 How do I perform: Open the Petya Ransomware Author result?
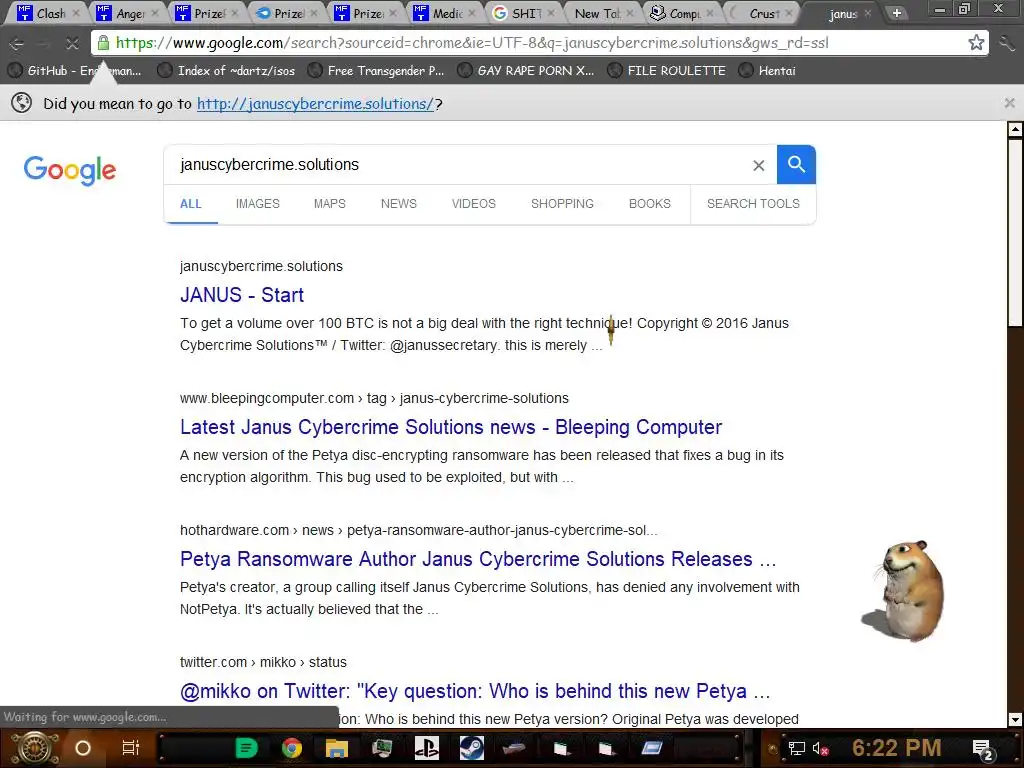pyautogui.click(x=478, y=559)
